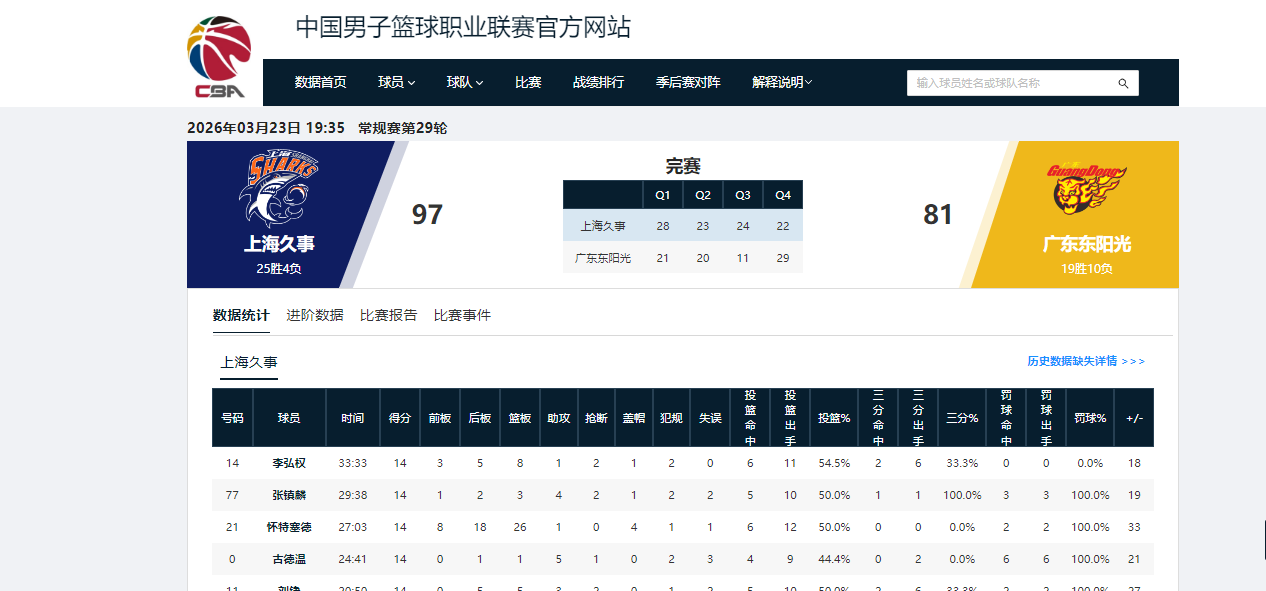Screen dimensions: 1266x591
Task: Switch to the 进阶数据 tab
Action: click(314, 315)
